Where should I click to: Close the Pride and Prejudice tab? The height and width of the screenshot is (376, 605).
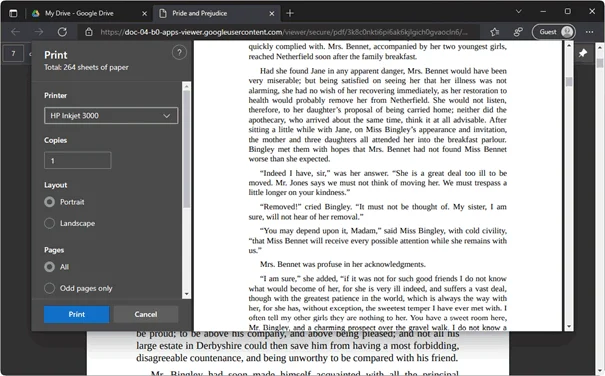[x=272, y=14]
